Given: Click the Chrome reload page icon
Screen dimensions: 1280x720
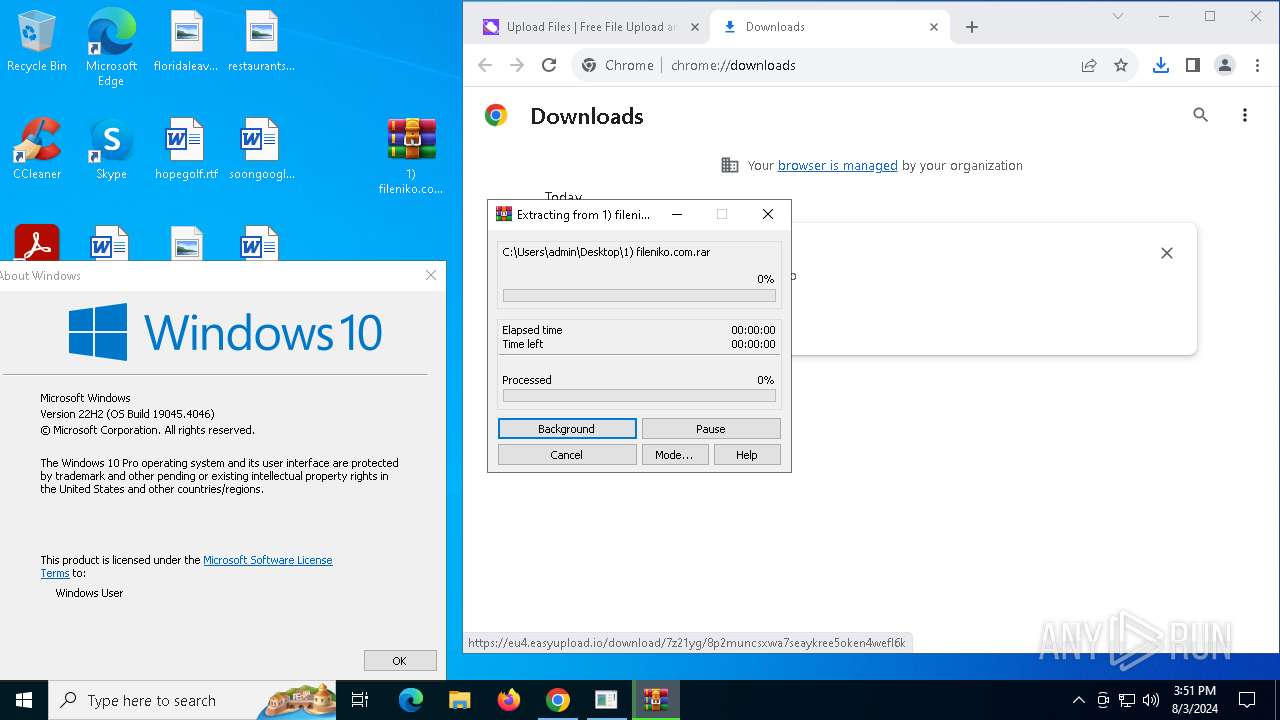Looking at the screenshot, I should (x=549, y=65).
